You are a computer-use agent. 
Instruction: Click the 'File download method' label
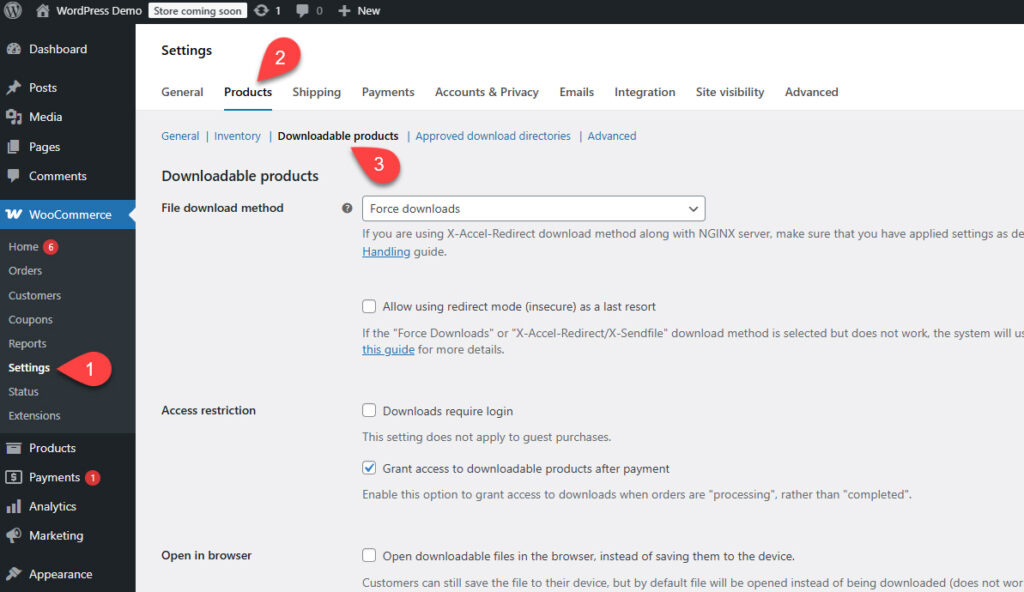pos(222,208)
